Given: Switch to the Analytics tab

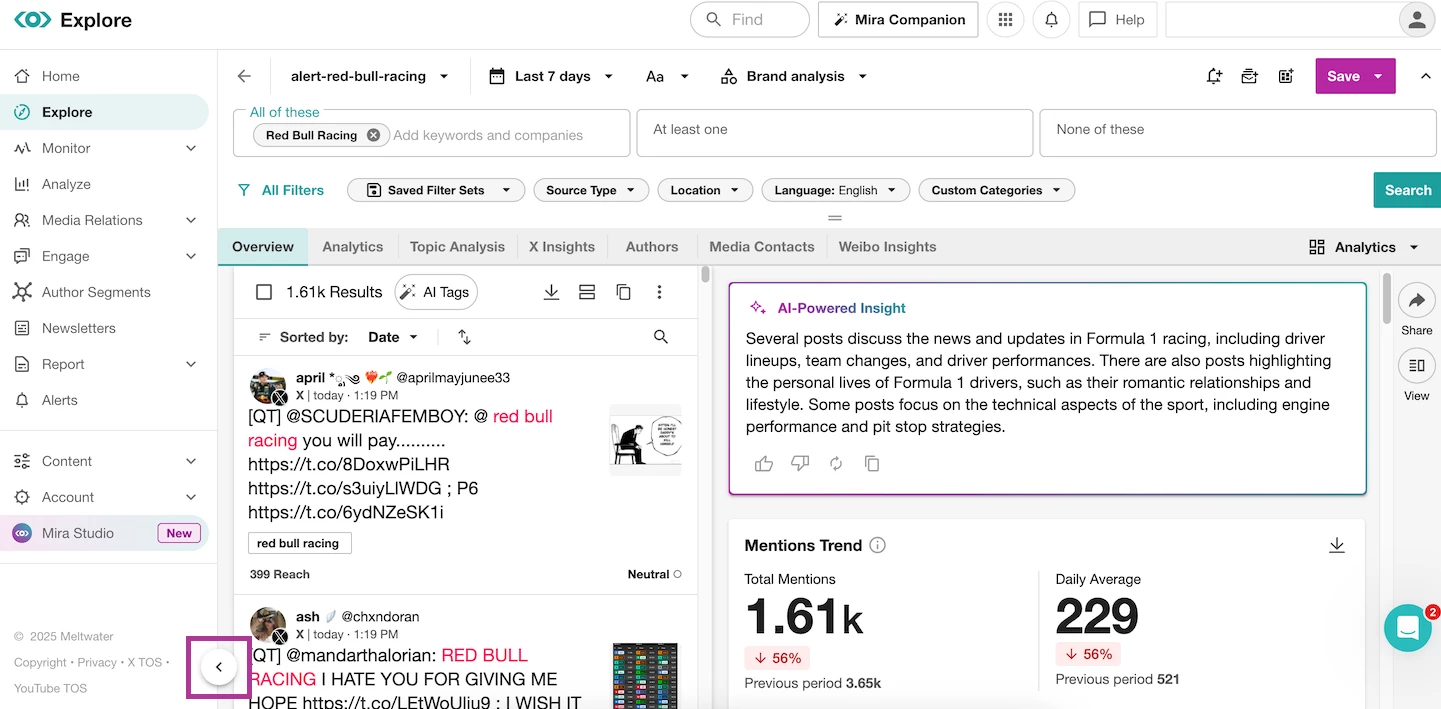Looking at the screenshot, I should (x=353, y=247).
